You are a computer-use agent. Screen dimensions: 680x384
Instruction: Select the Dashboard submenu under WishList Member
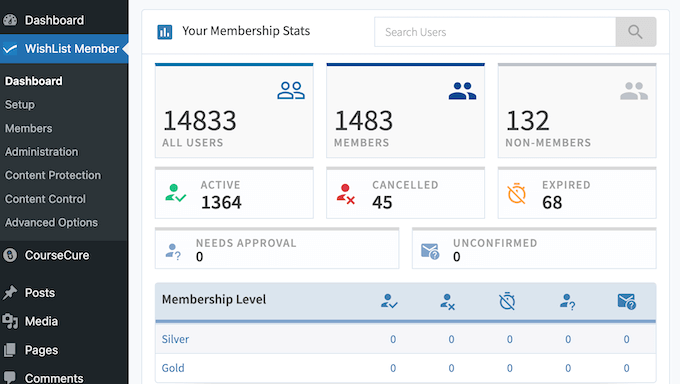point(34,81)
